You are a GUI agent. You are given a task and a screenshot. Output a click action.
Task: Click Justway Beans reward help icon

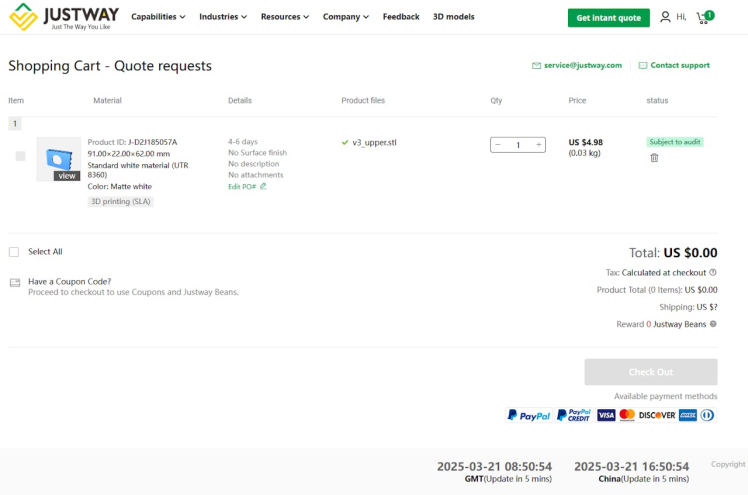point(713,324)
